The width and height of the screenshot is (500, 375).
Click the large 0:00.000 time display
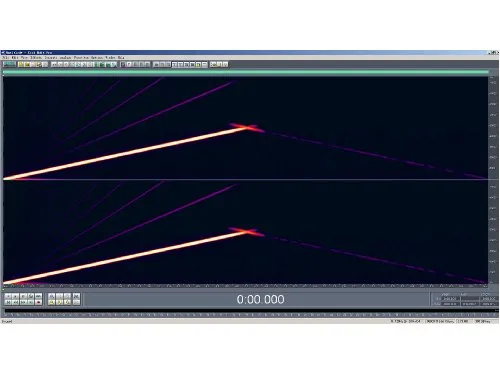260,299
